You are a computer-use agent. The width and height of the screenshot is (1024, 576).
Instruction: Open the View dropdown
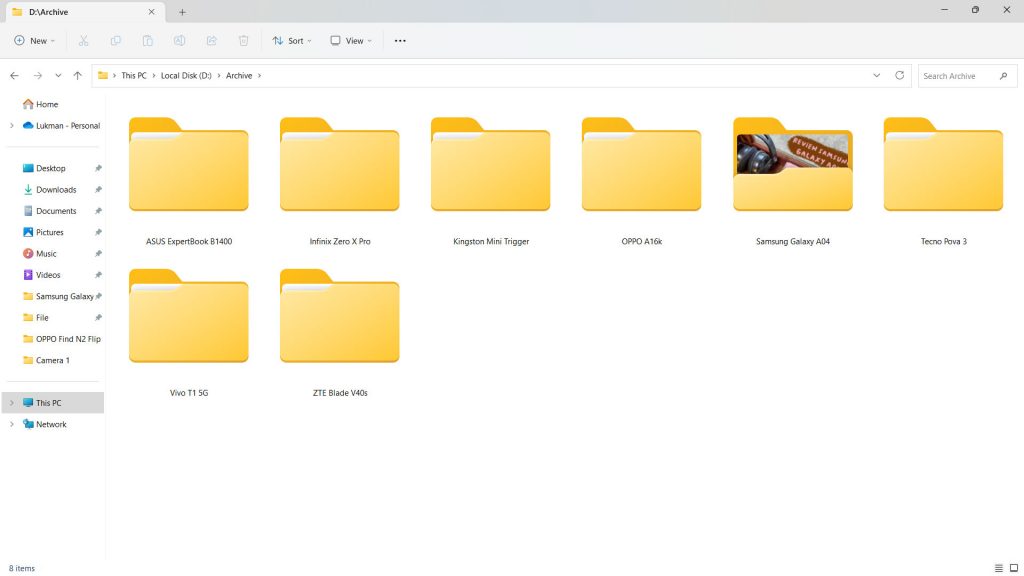[351, 40]
